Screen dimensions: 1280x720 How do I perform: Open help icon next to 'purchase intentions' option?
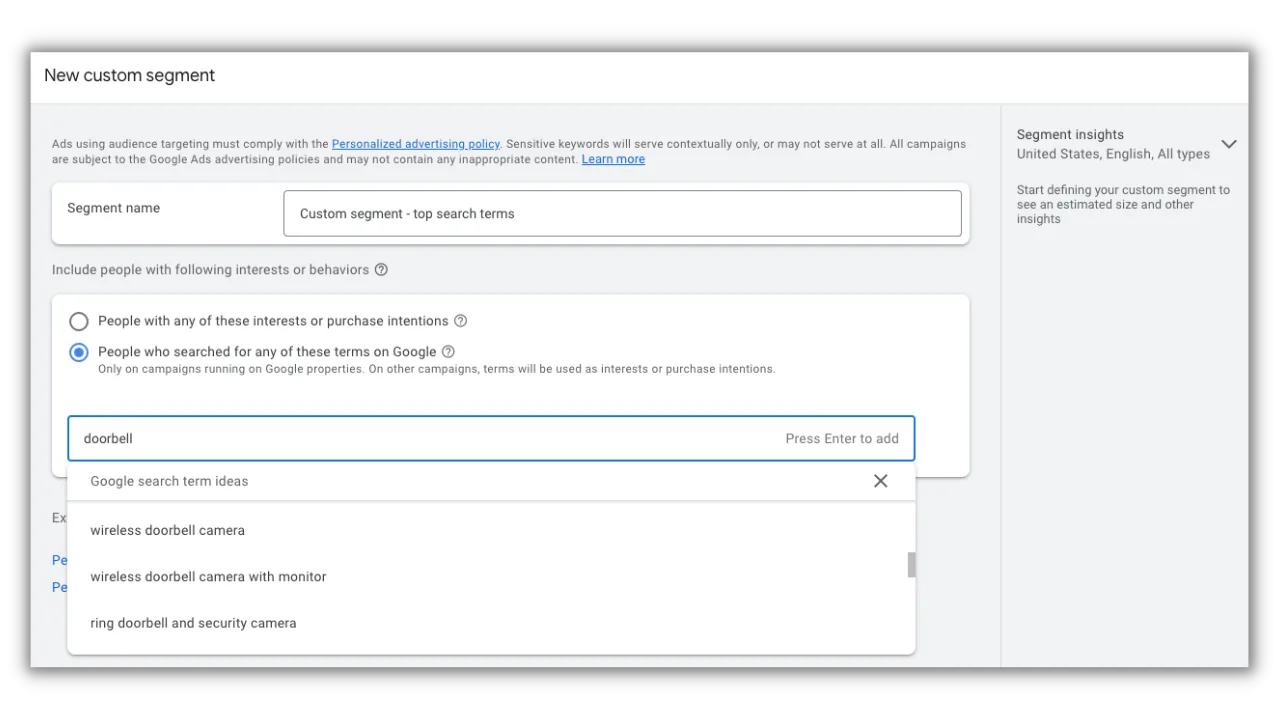point(460,321)
